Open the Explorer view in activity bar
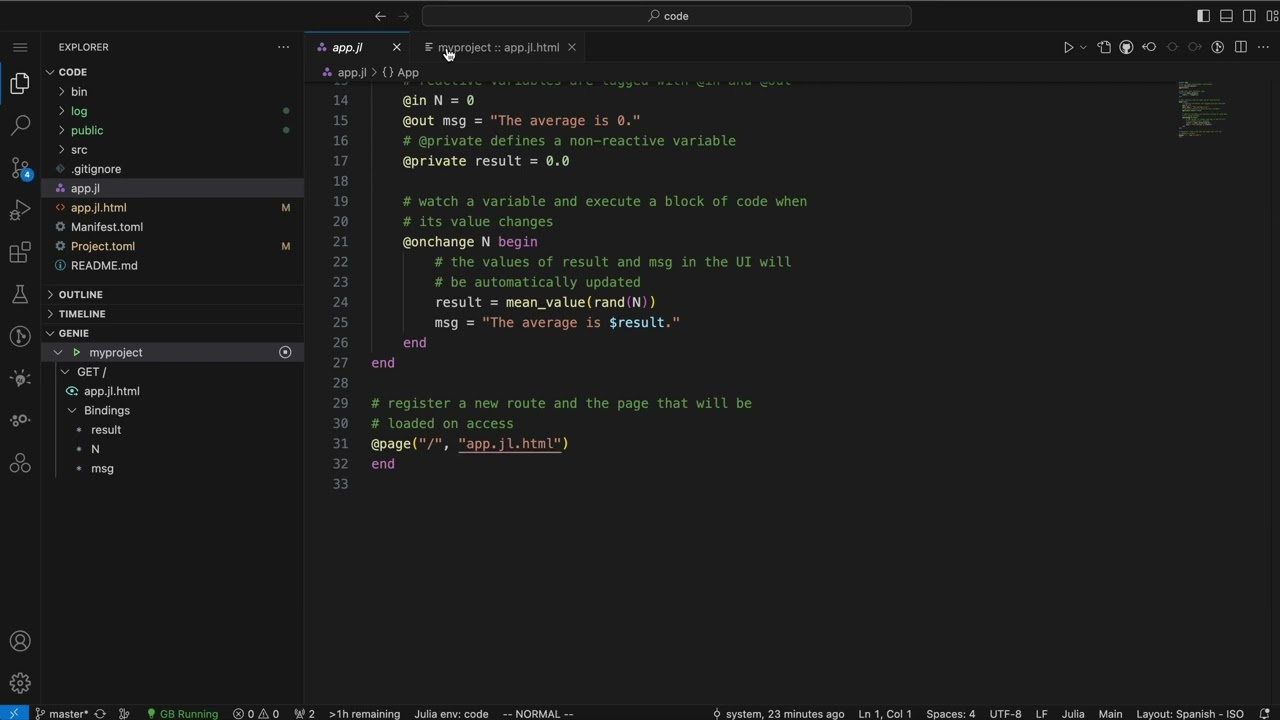The height and width of the screenshot is (720, 1280). pyautogui.click(x=20, y=83)
